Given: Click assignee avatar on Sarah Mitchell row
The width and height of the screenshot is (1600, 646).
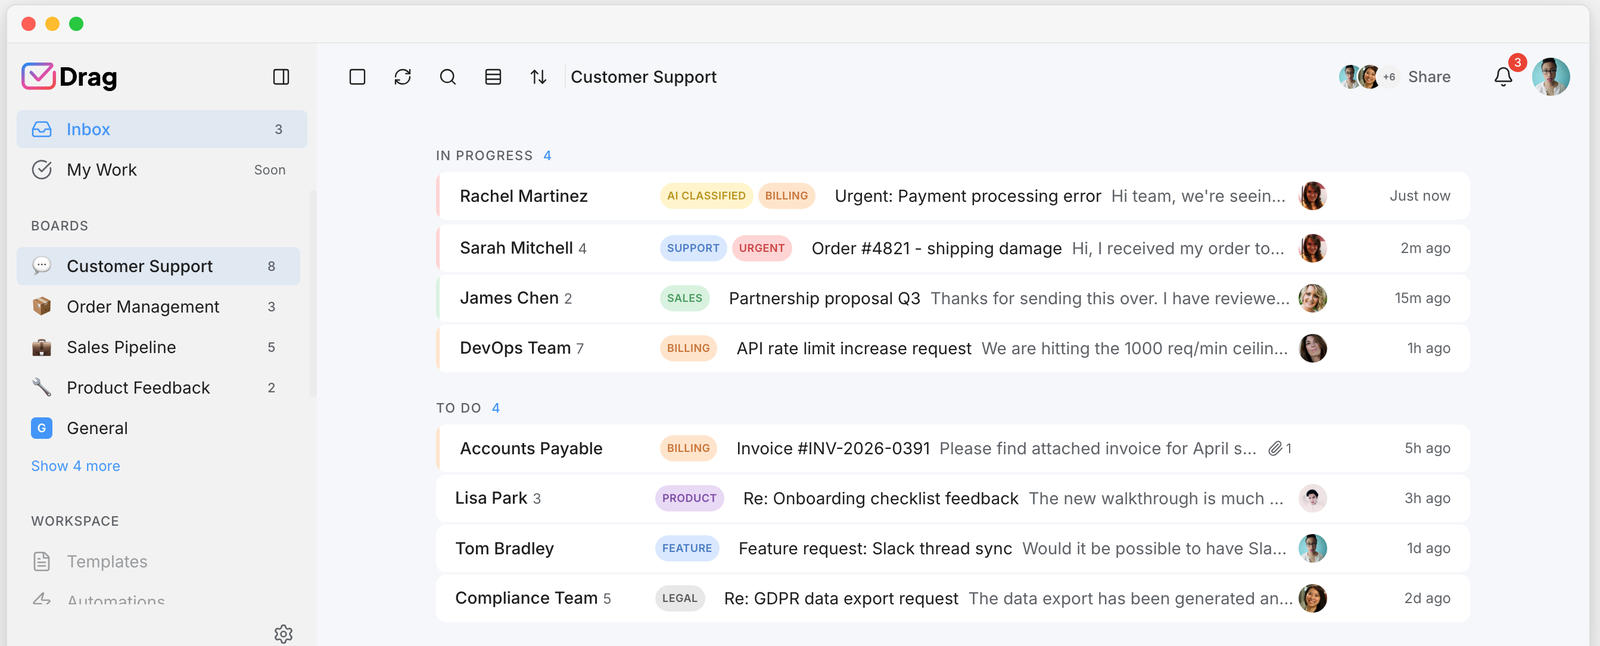Looking at the screenshot, I should click(x=1313, y=248).
